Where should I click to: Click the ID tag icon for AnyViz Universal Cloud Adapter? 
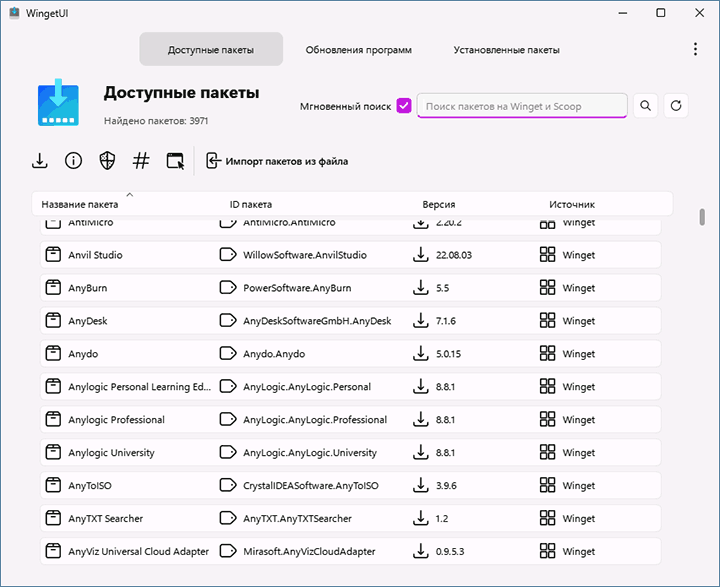228,551
